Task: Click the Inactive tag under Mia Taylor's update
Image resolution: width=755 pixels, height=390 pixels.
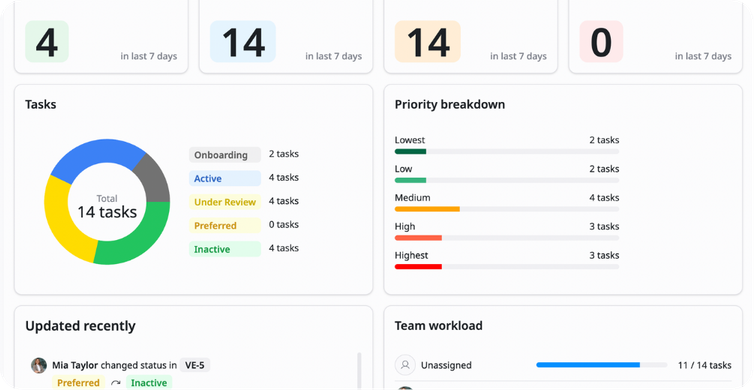Action: click(149, 383)
